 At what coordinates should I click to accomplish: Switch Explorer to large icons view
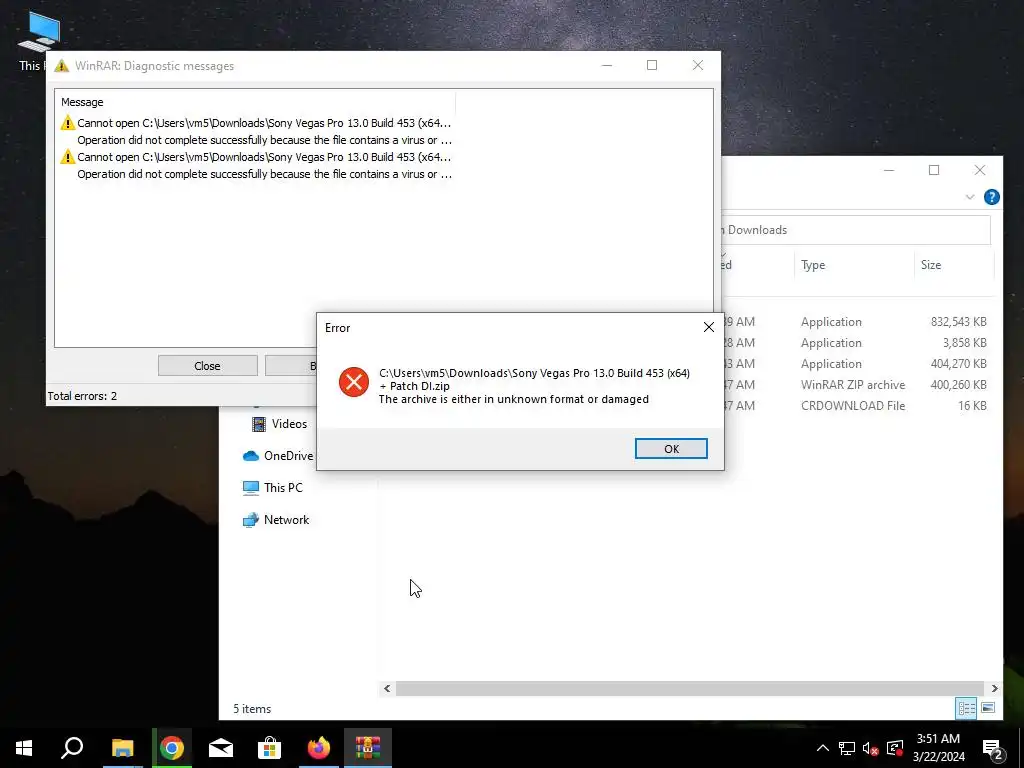tap(988, 708)
